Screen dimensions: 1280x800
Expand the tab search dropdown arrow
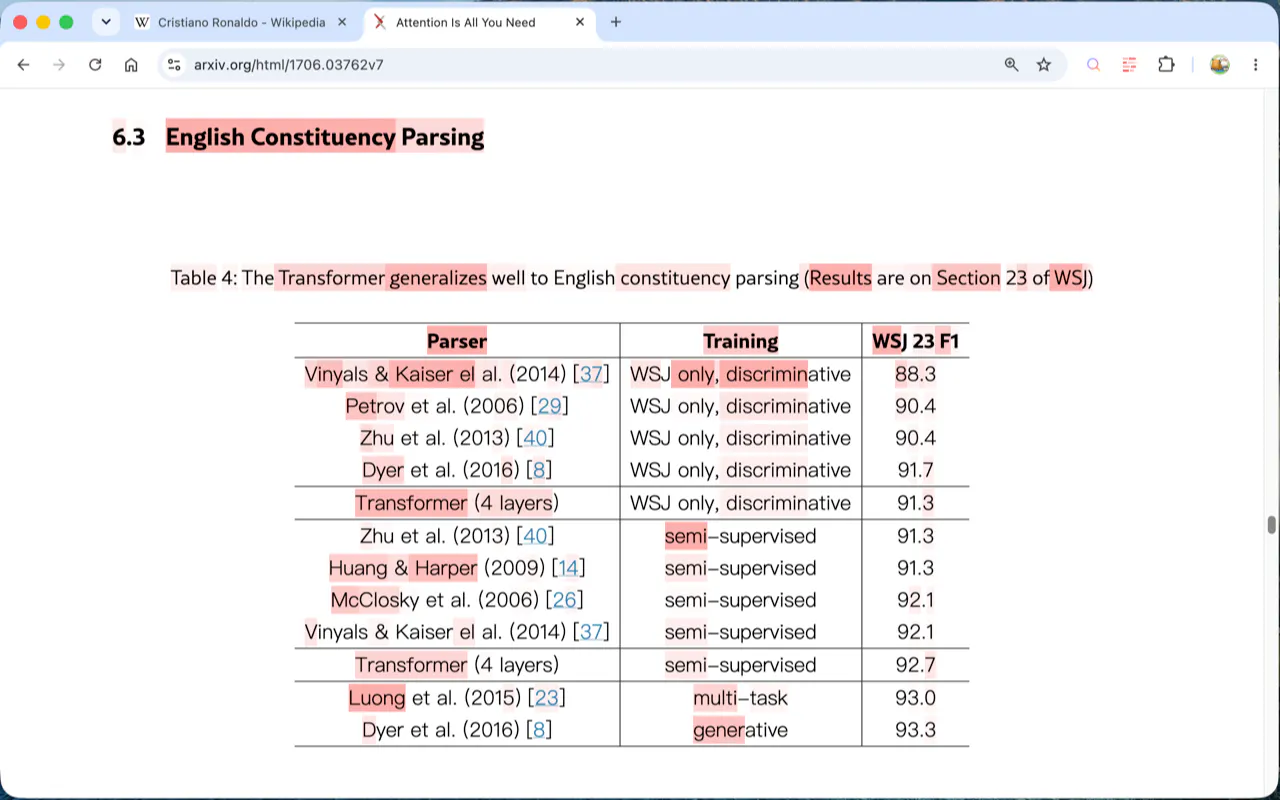pyautogui.click(x=106, y=22)
